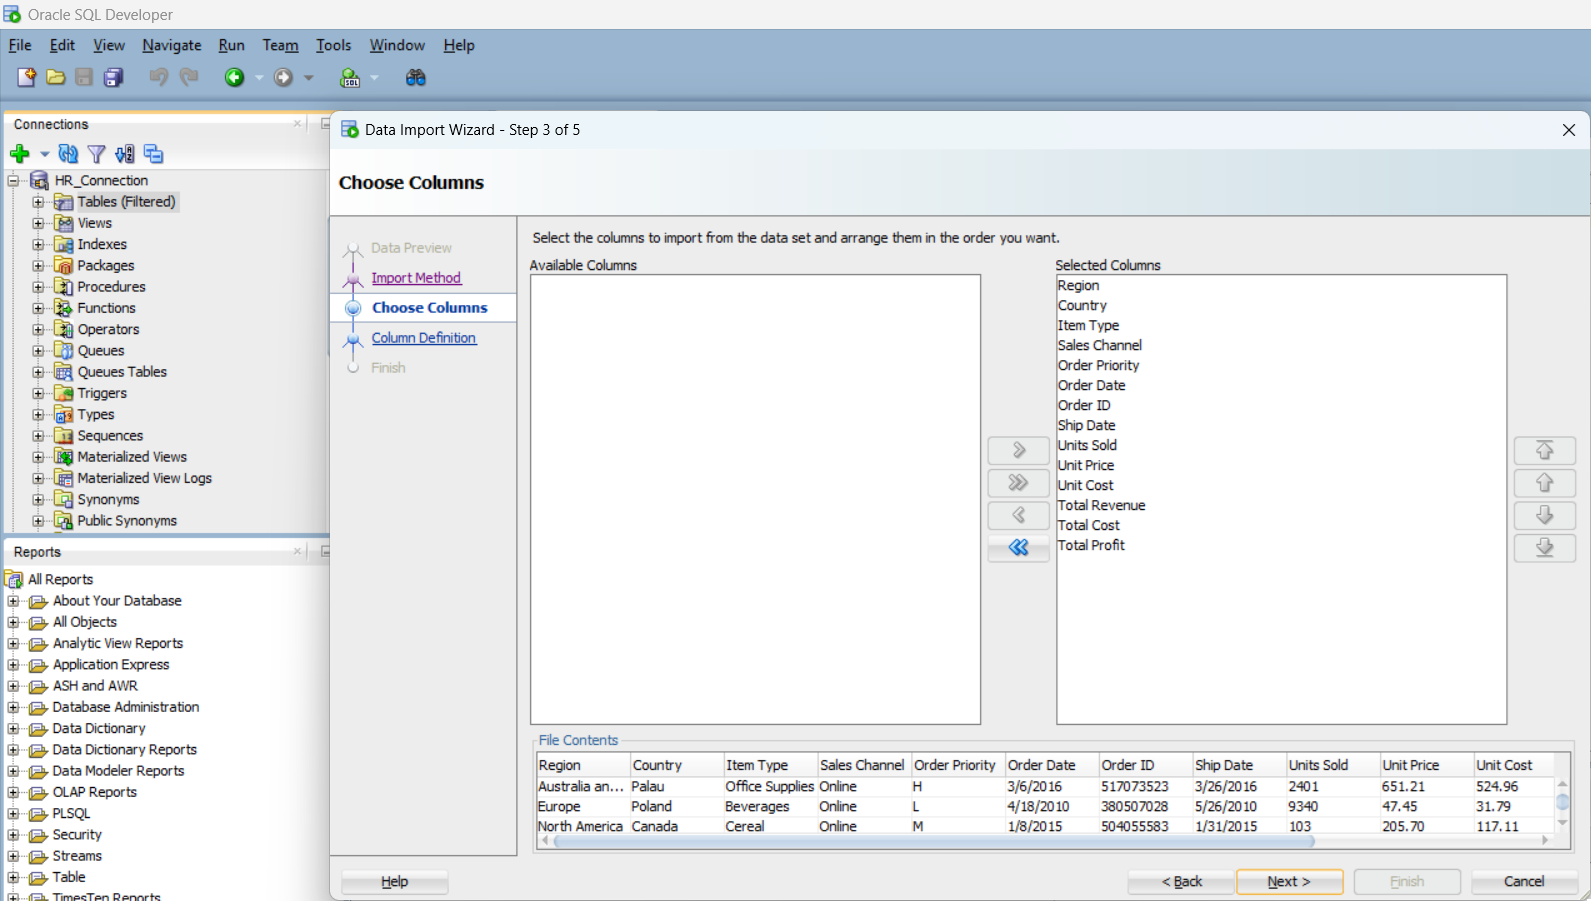
Task: Select Units Sold in Selected Columns
Action: 1087,445
